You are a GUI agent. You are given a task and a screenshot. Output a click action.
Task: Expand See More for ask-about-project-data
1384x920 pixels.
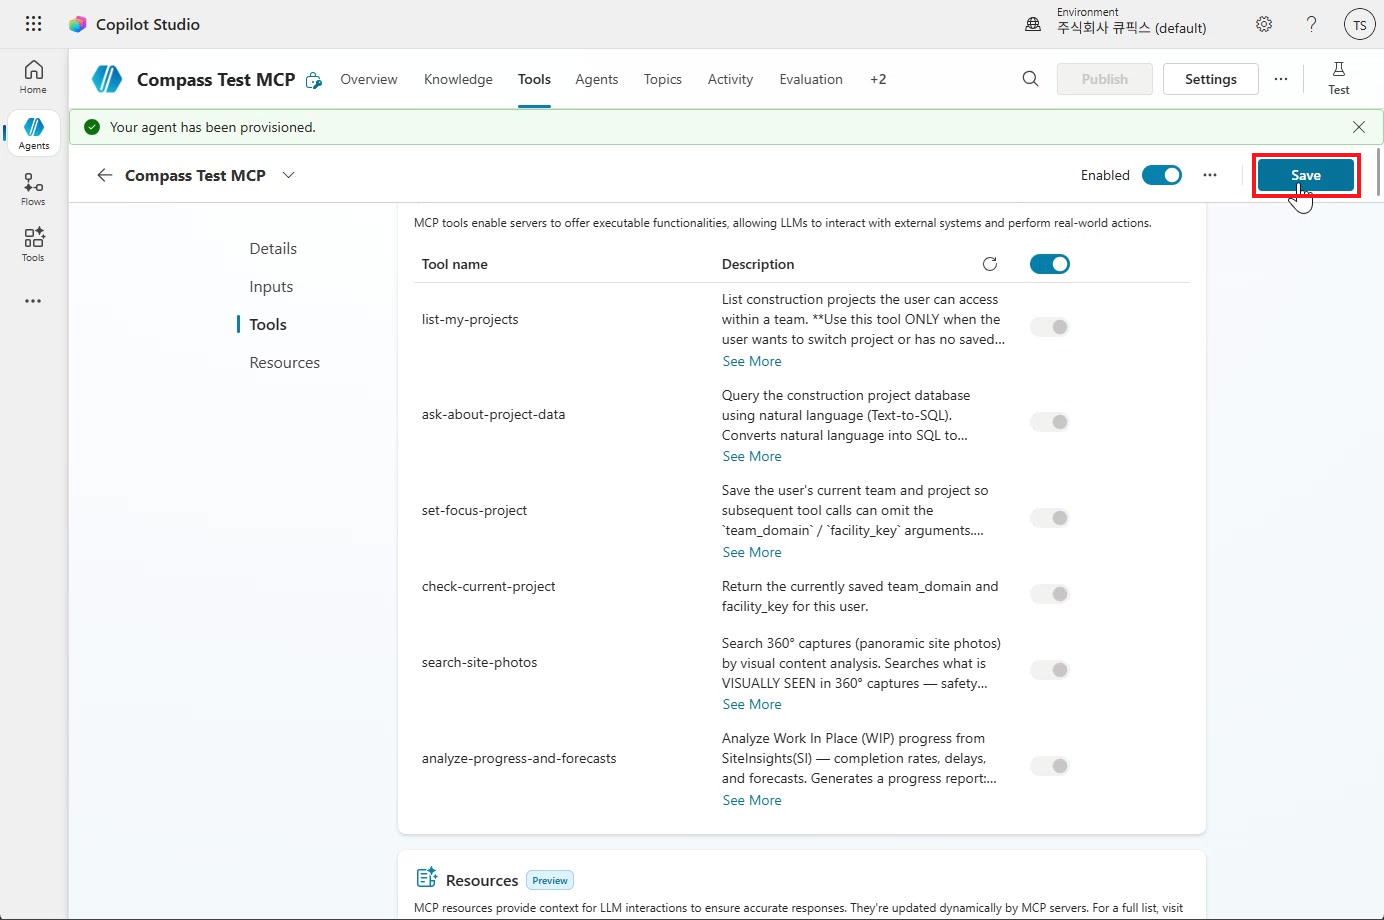click(x=752, y=456)
